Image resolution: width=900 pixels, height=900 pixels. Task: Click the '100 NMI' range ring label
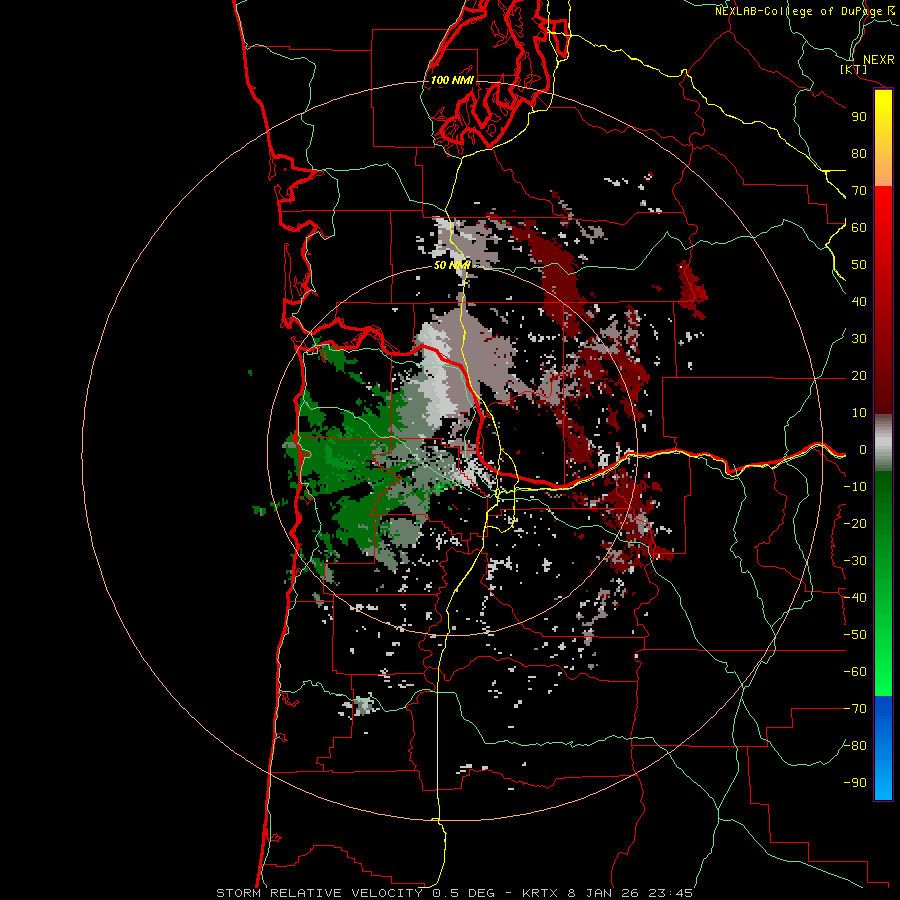click(452, 80)
